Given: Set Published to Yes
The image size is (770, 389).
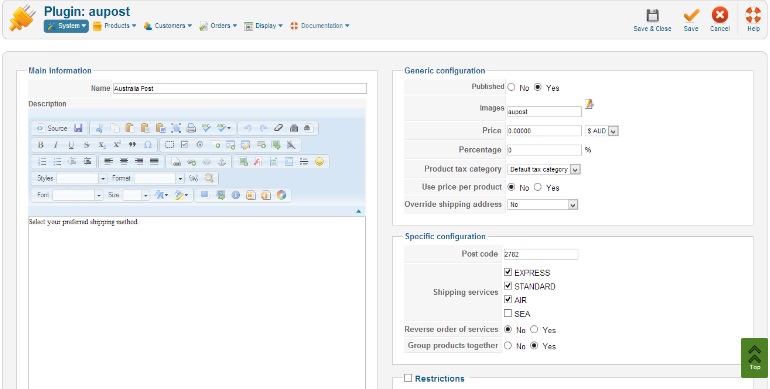Looking at the screenshot, I should 538,87.
